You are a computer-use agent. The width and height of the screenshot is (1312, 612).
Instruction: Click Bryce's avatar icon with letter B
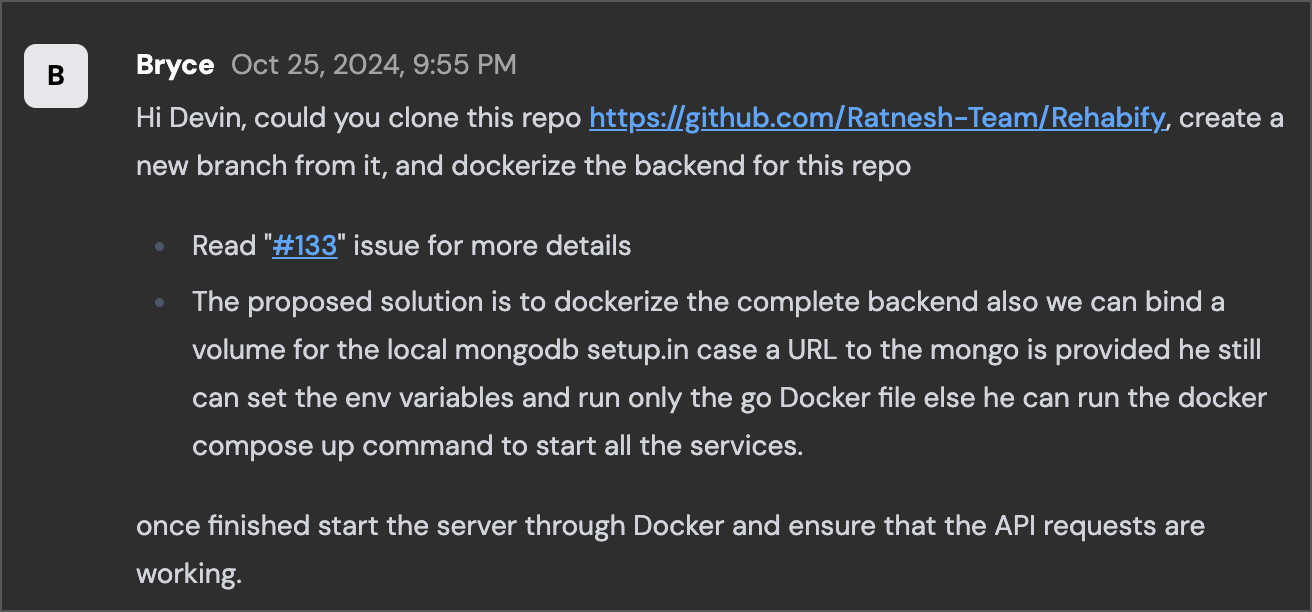point(56,75)
